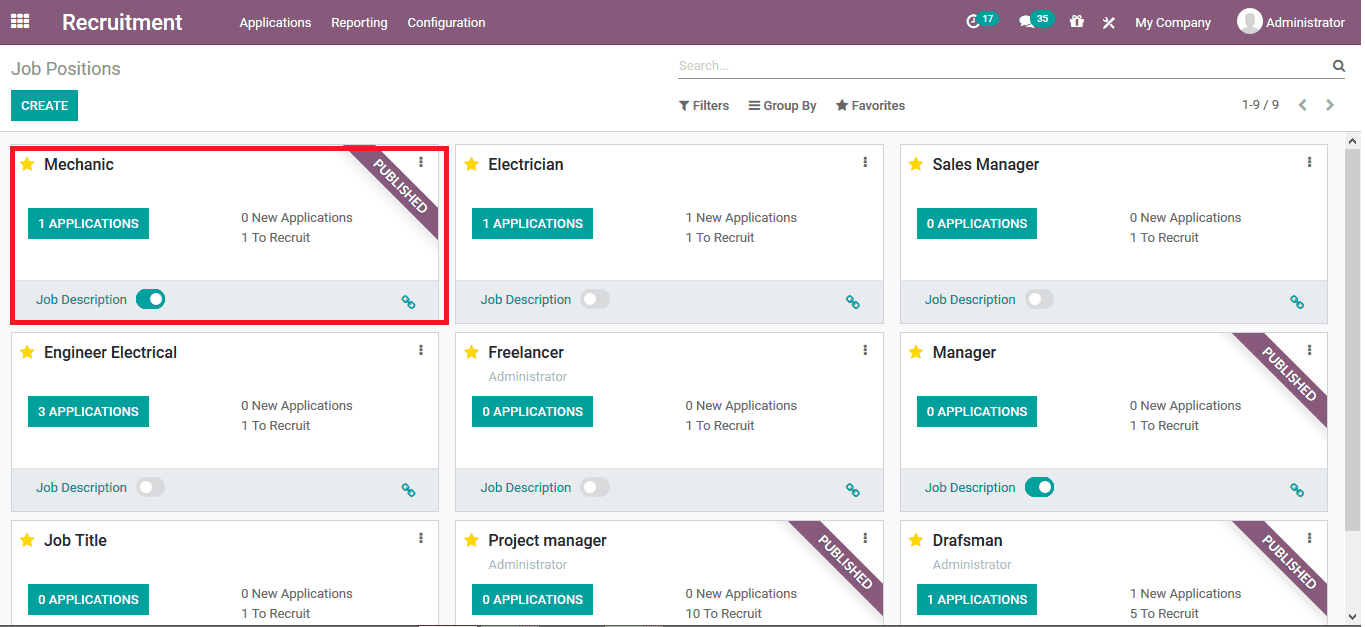This screenshot has width=1365, height=627.
Task: Open the Reporting menu
Action: point(359,22)
